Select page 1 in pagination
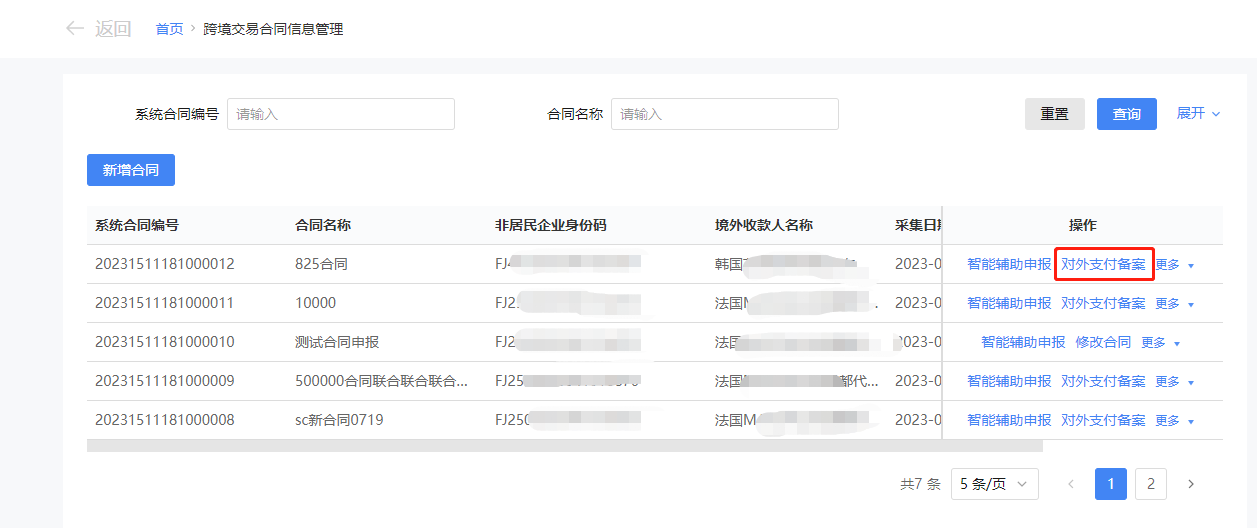Viewport: 1257px width, 528px height. click(x=1111, y=484)
